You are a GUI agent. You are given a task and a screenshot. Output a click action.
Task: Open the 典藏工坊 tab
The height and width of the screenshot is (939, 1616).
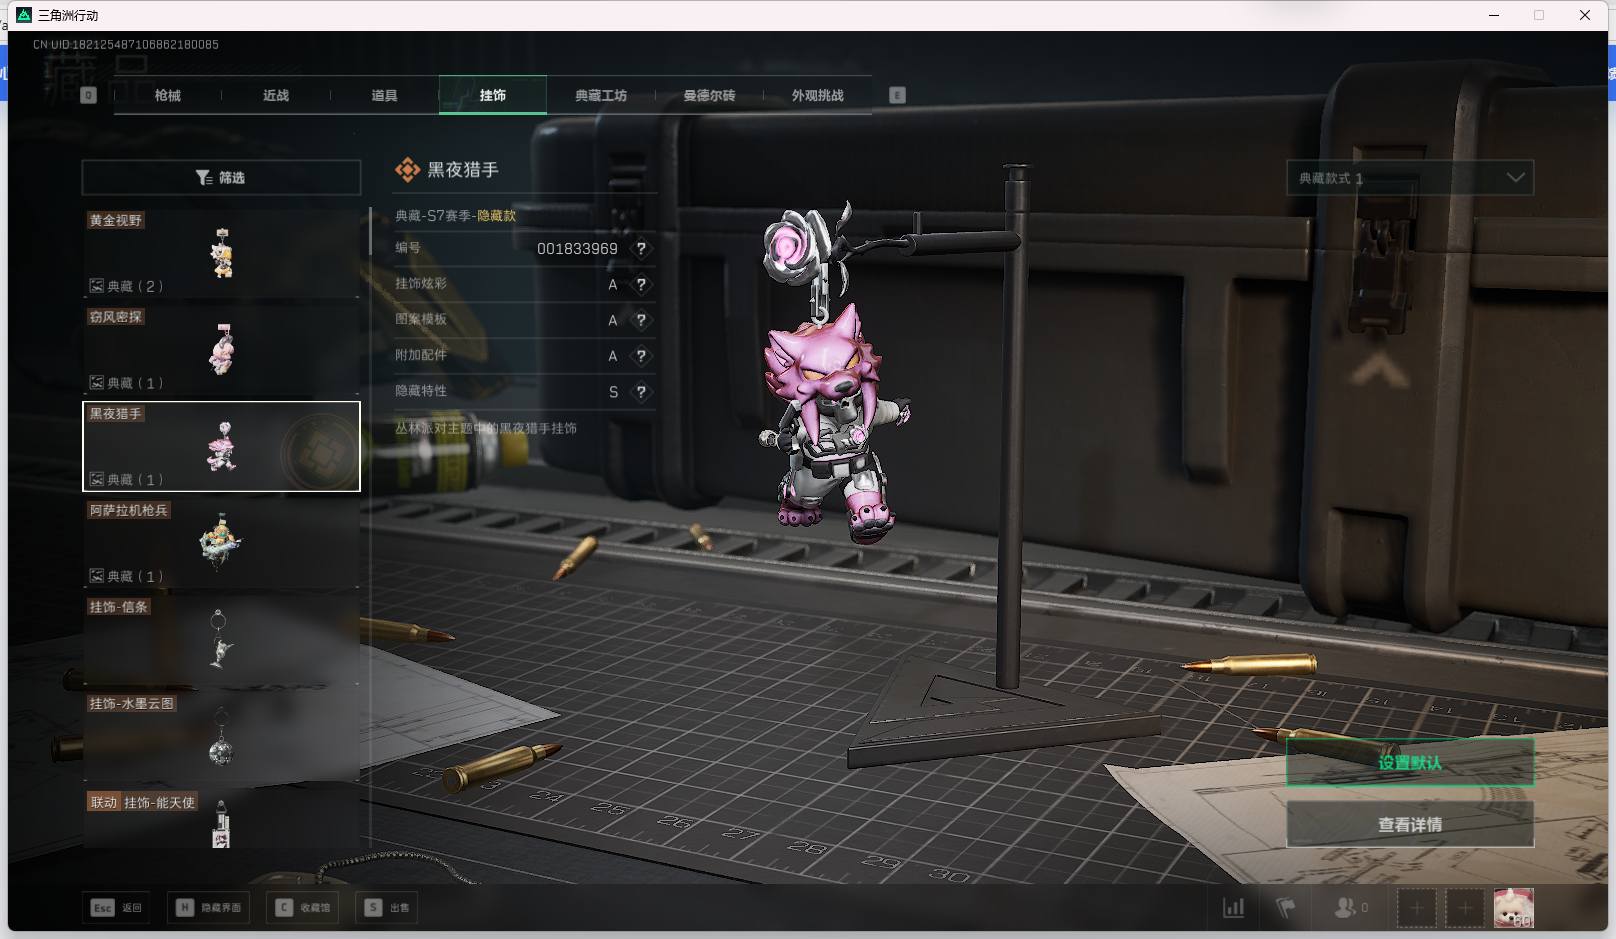pyautogui.click(x=601, y=95)
